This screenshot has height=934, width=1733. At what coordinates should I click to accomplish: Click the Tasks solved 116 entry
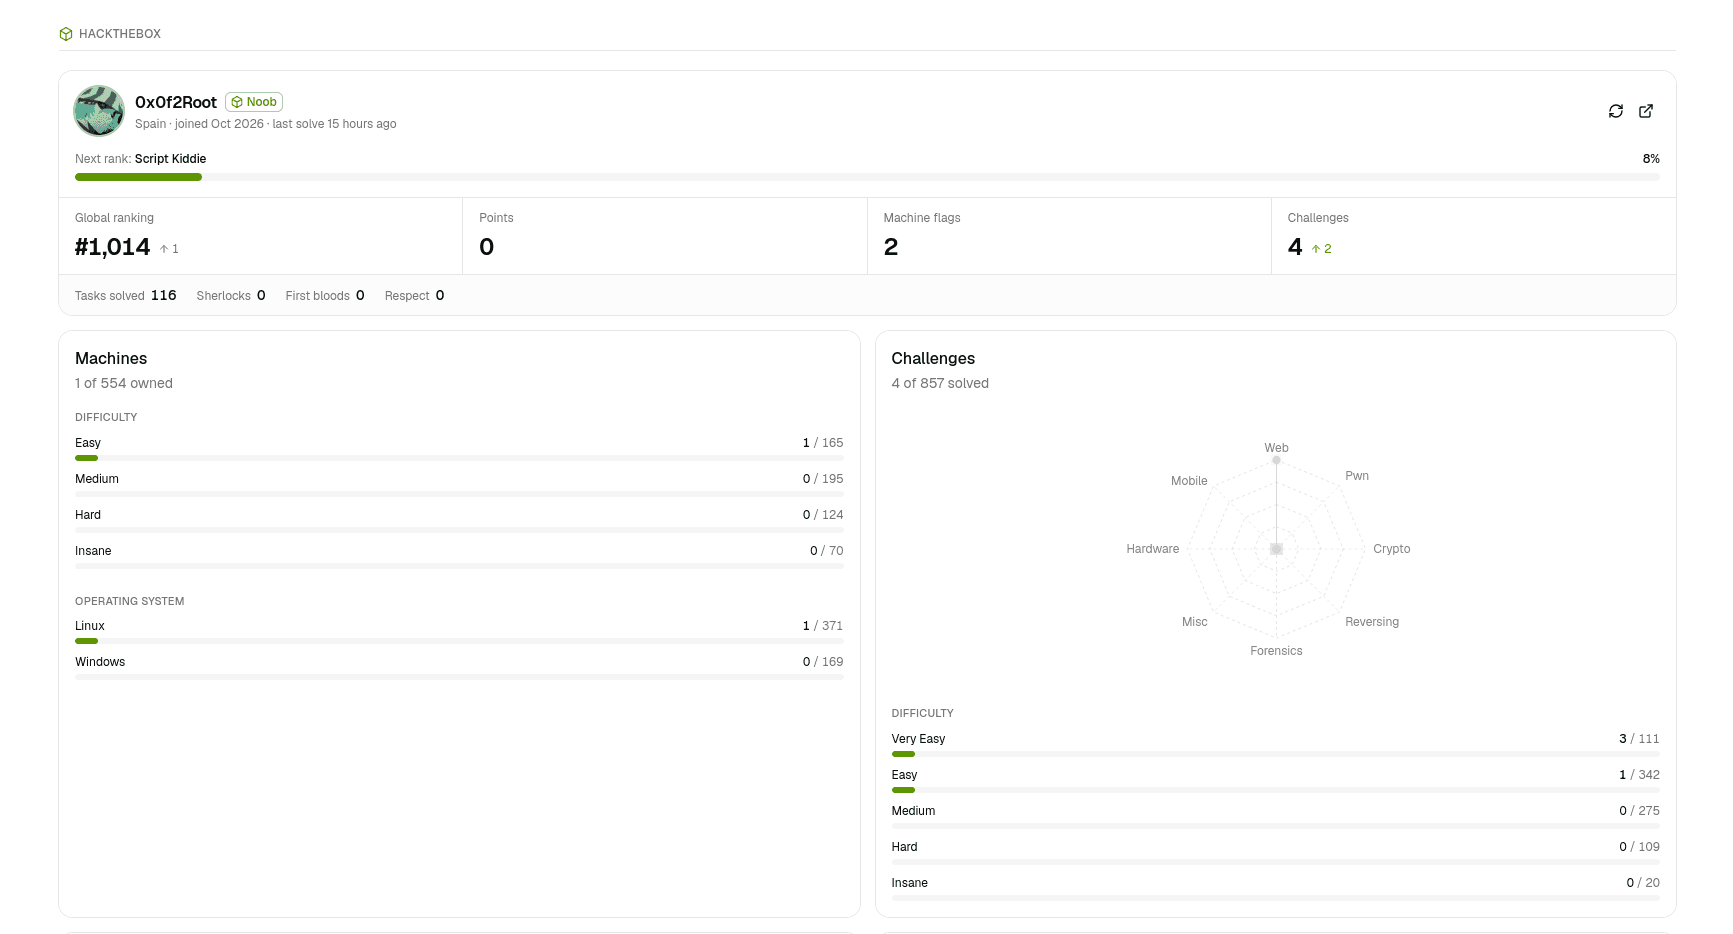pos(126,296)
